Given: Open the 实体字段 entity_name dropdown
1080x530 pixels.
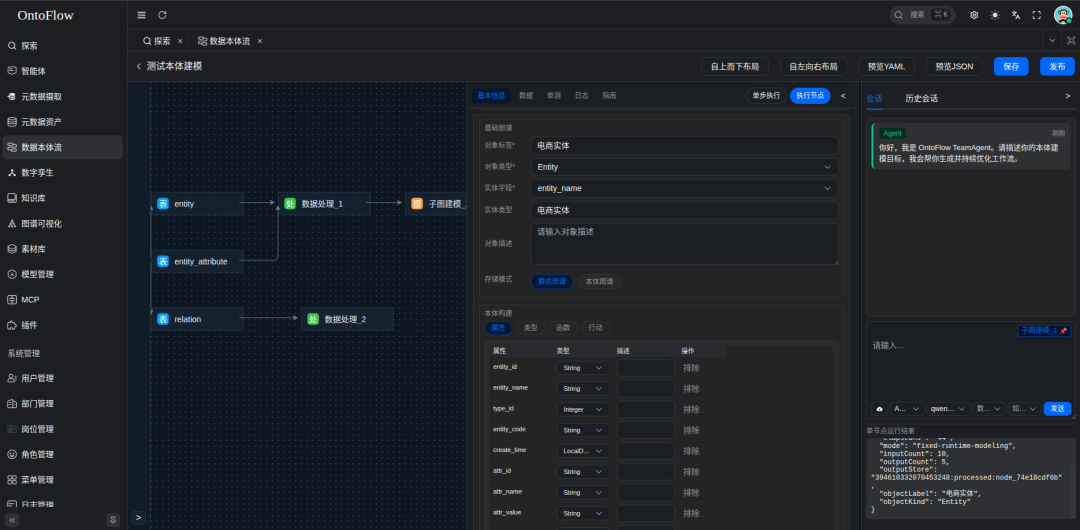Looking at the screenshot, I should [684, 188].
